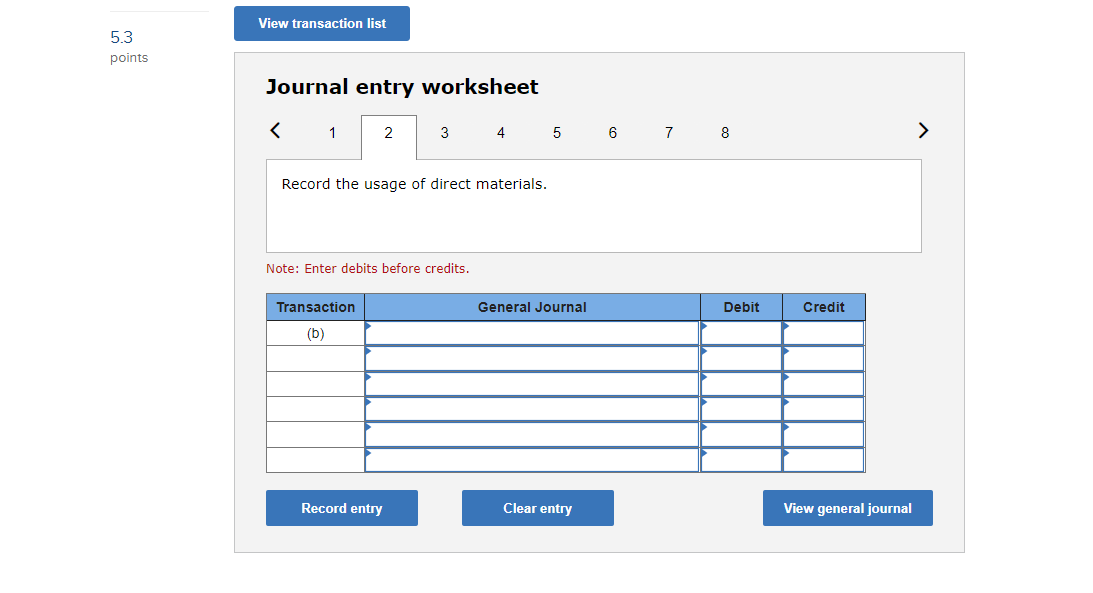This screenshot has width=1093, height=593.
Task: Click the Record entry button
Action: pyautogui.click(x=341, y=508)
